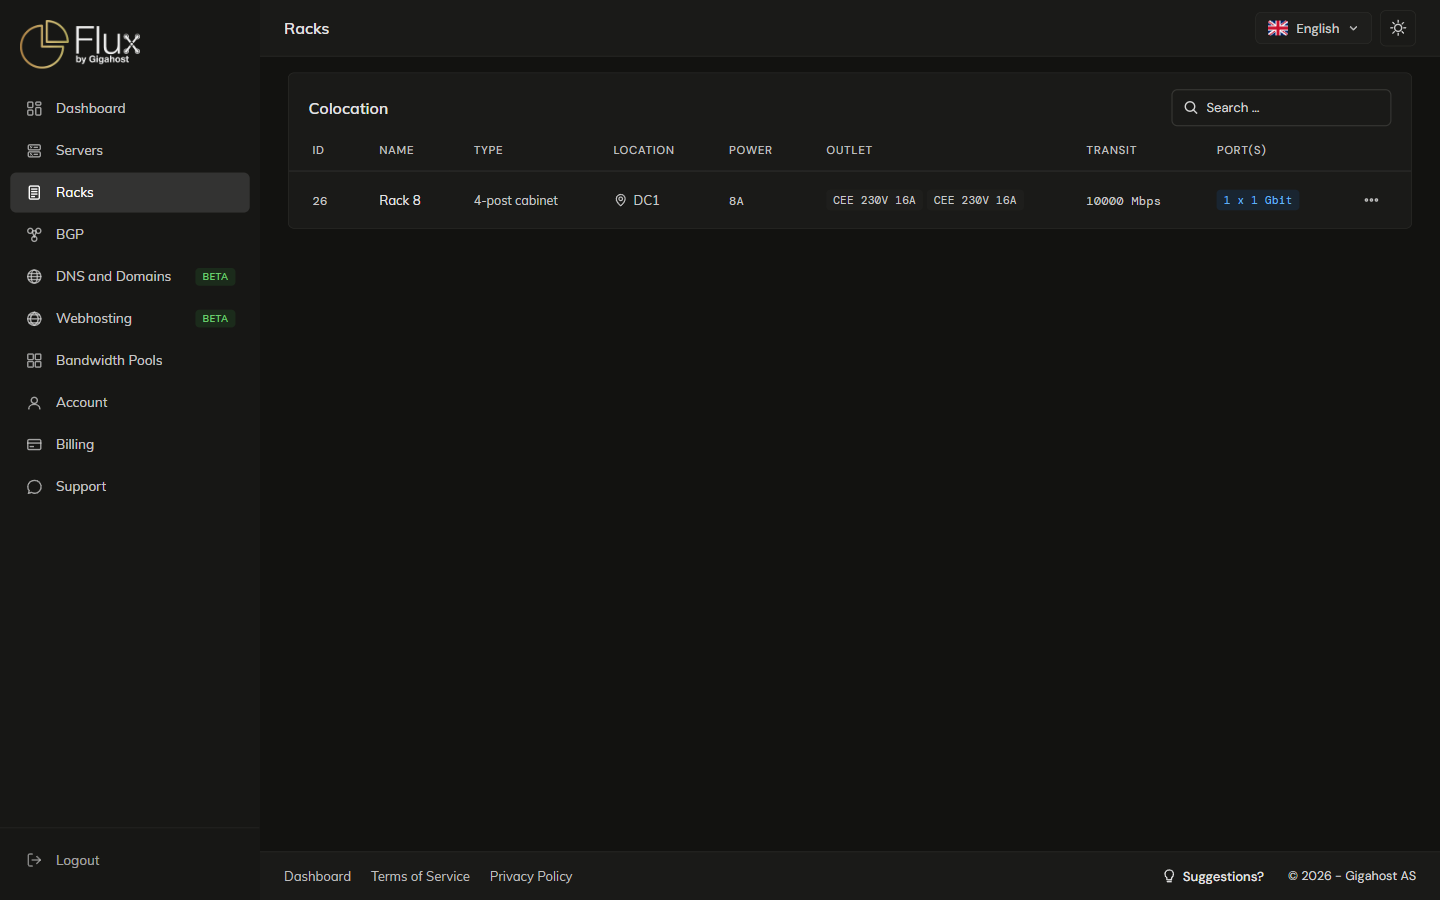Image resolution: width=1440 pixels, height=900 pixels.
Task: Go to BGP in the sidebar
Action: pyautogui.click(x=130, y=235)
